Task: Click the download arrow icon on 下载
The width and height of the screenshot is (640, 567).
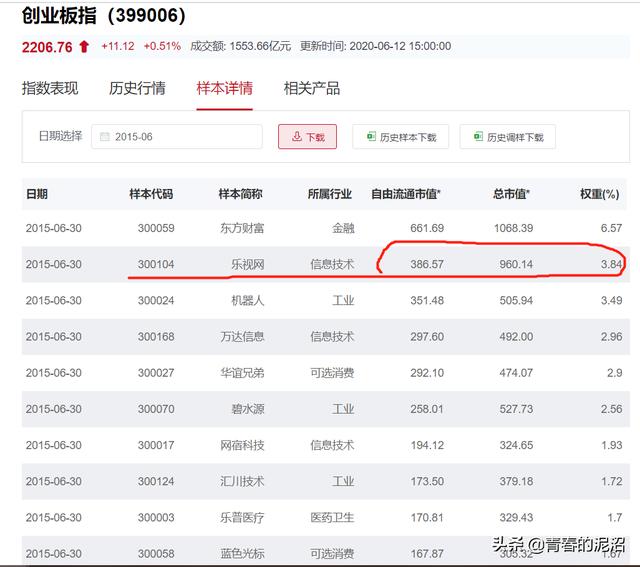Action: pyautogui.click(x=297, y=136)
